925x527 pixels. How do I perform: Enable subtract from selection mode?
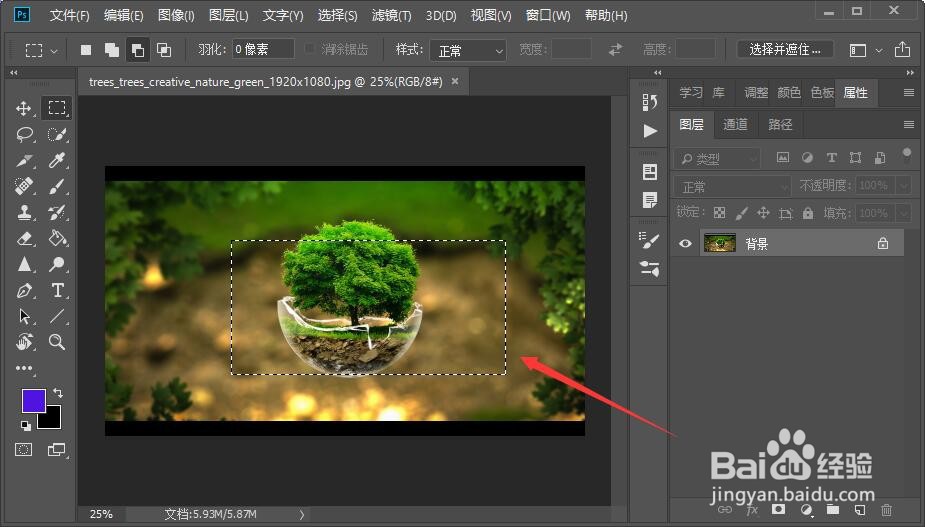[137, 50]
